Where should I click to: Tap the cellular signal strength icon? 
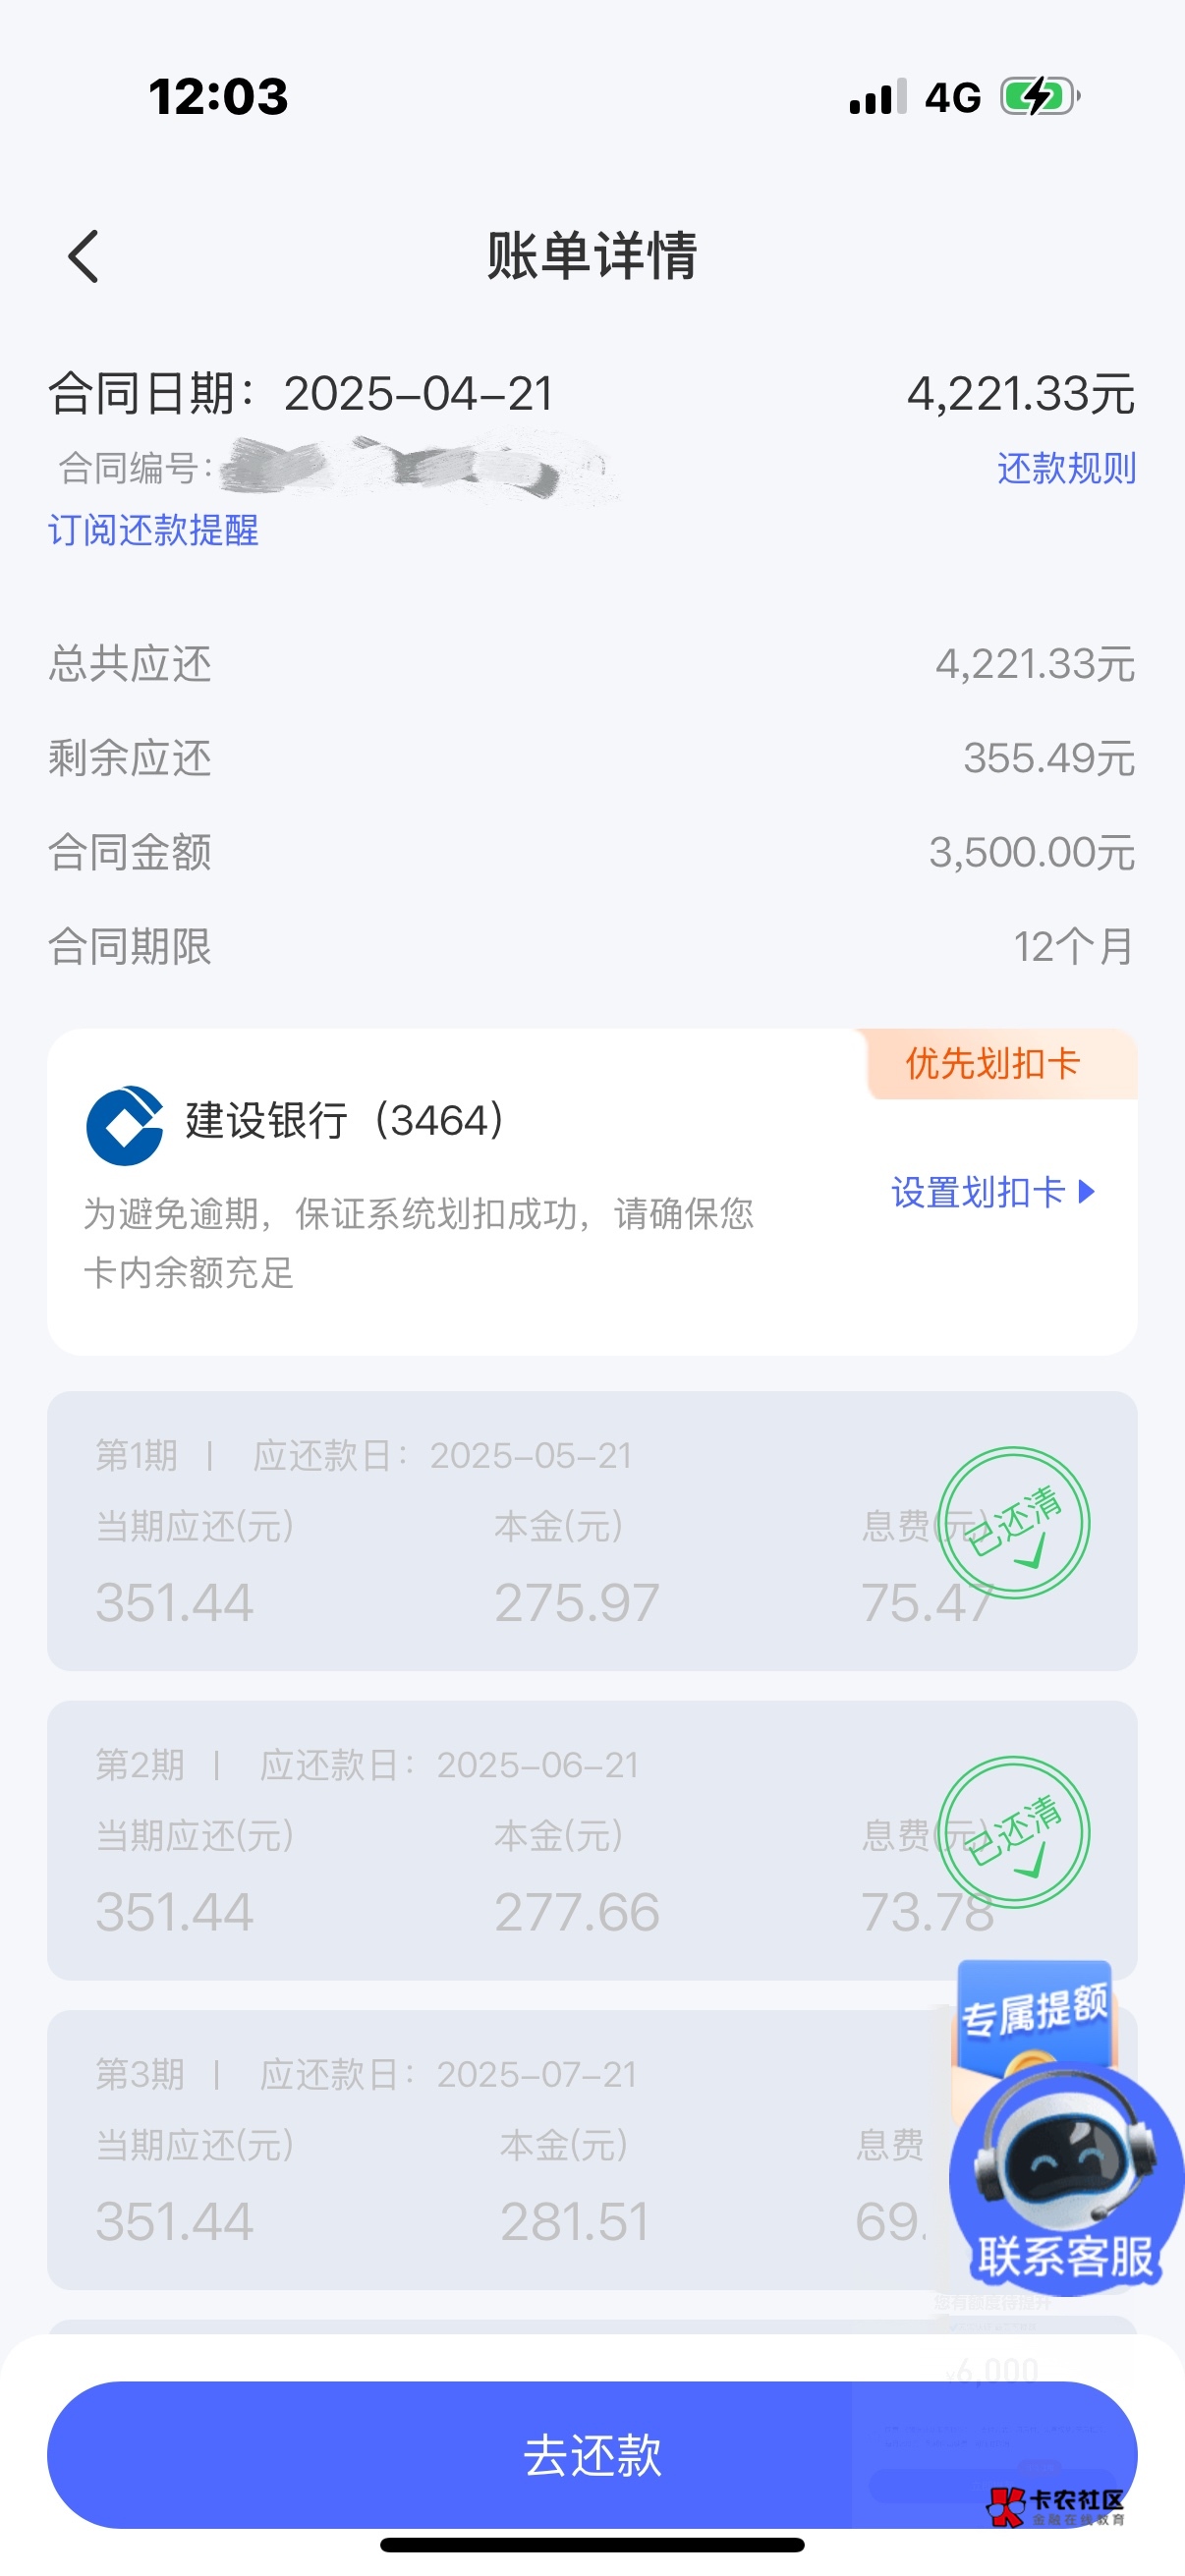pos(878,97)
